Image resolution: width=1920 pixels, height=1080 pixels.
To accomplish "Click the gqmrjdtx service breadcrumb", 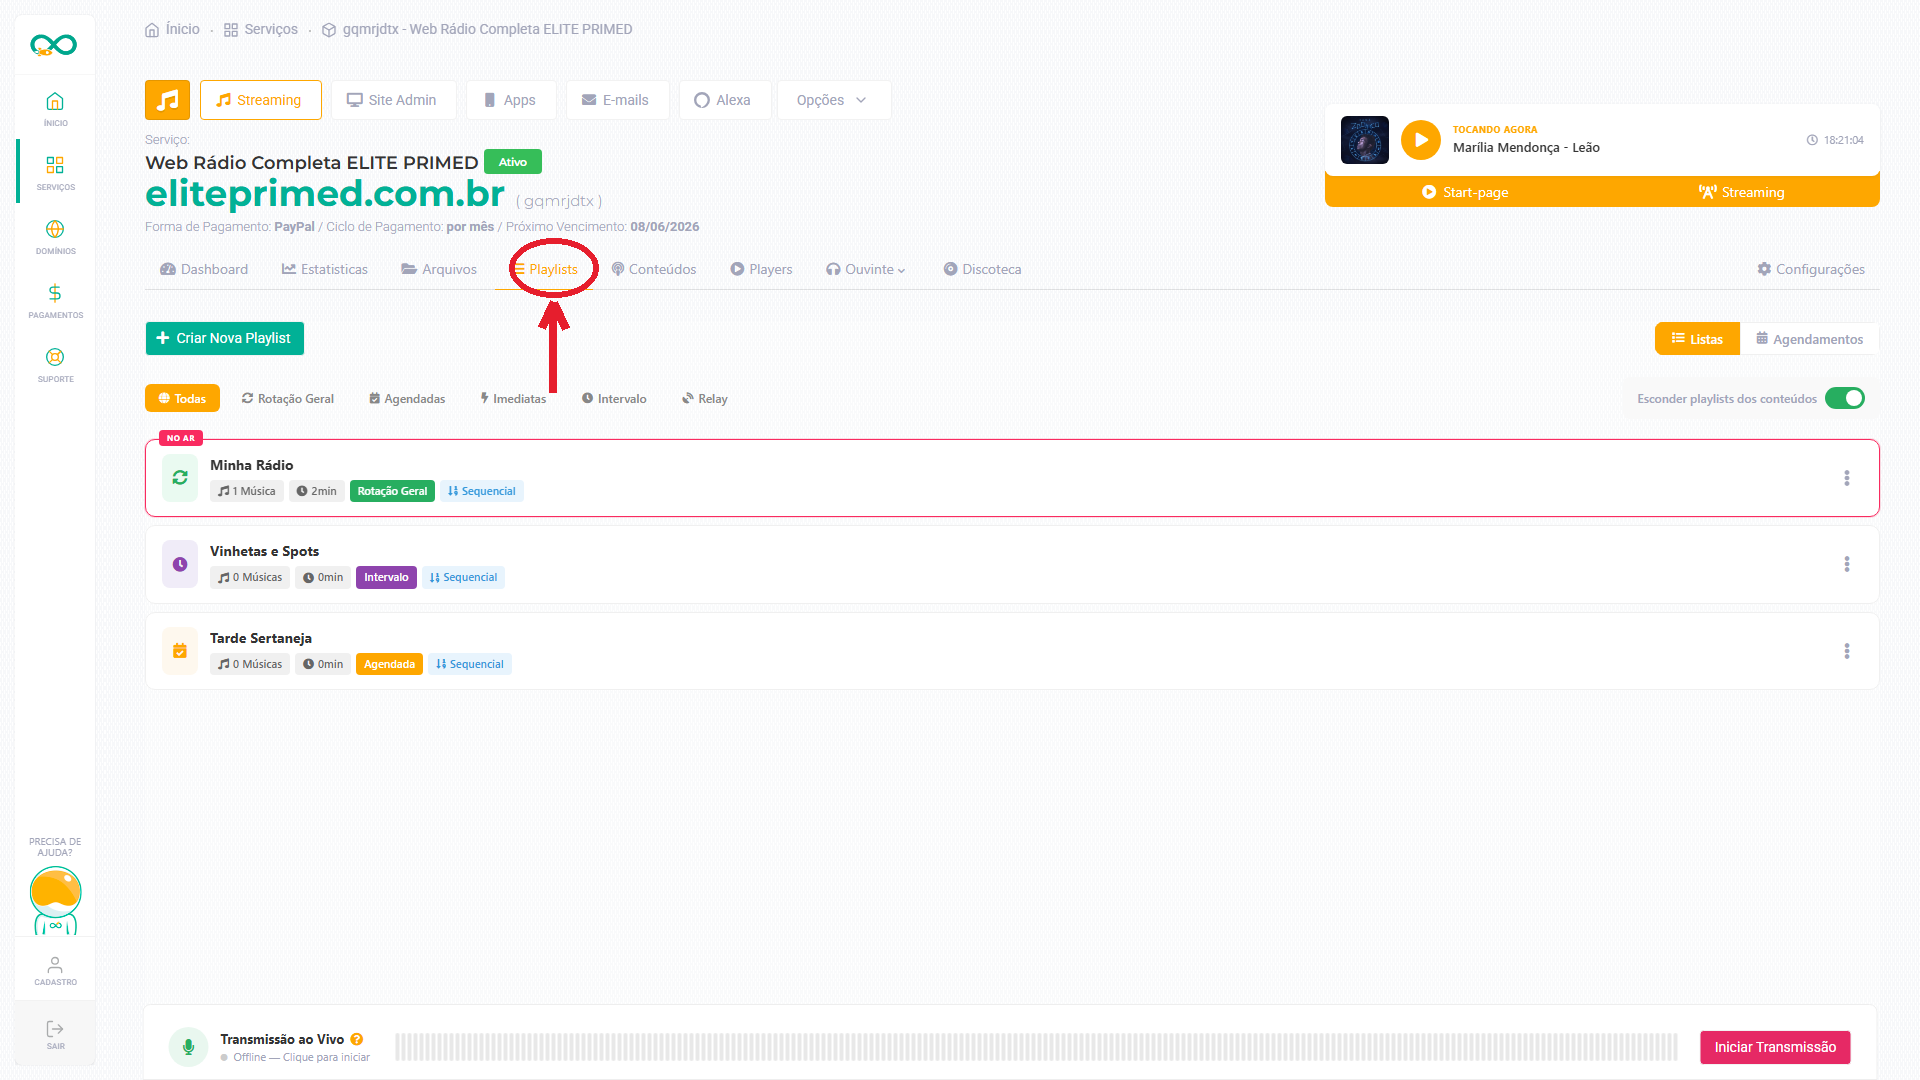I will [x=477, y=29].
